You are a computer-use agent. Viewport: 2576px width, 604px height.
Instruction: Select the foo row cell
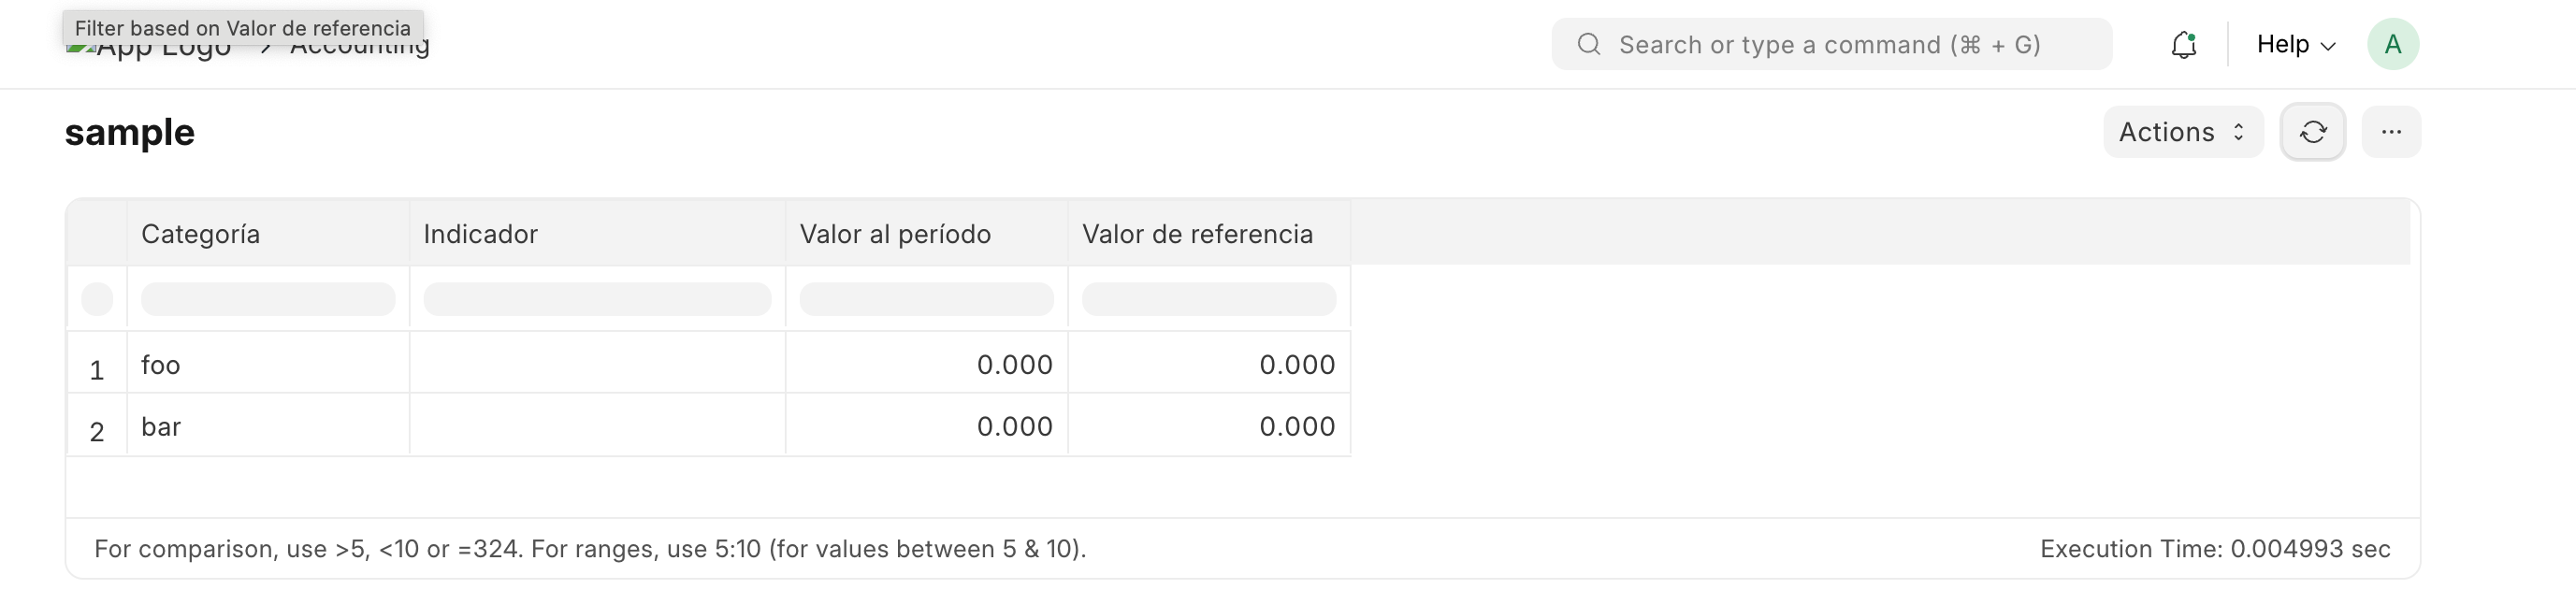pyautogui.click(x=268, y=364)
